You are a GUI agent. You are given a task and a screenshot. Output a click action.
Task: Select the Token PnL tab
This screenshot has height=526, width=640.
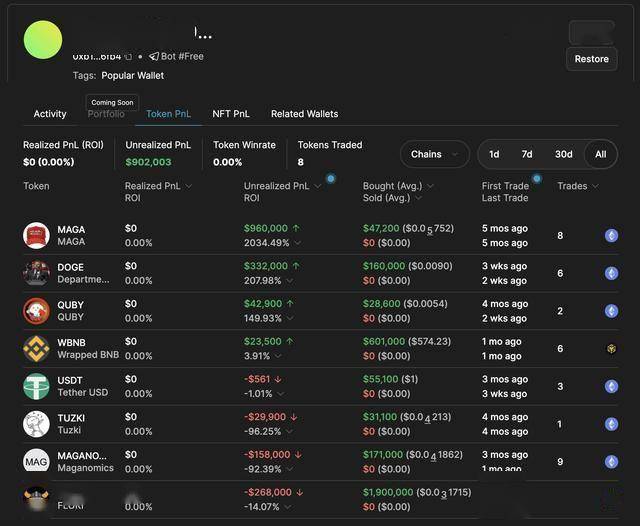pos(168,114)
